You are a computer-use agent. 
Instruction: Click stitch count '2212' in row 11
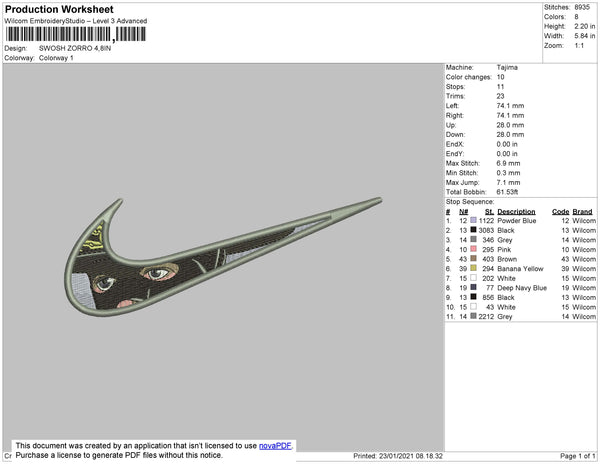(486, 316)
